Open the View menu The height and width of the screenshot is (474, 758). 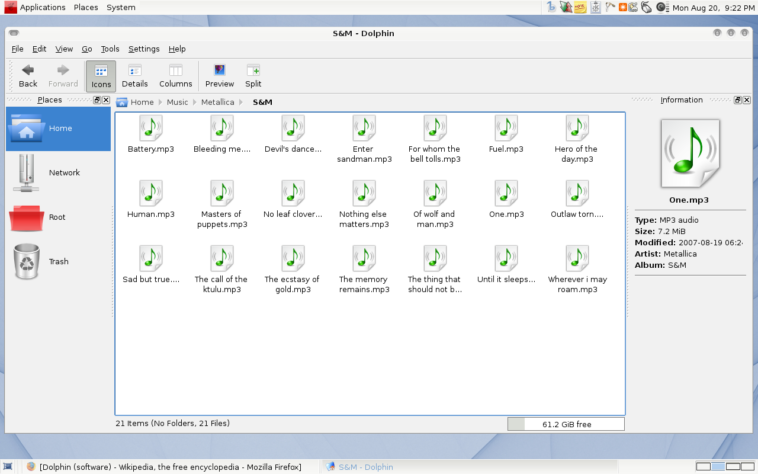64,49
